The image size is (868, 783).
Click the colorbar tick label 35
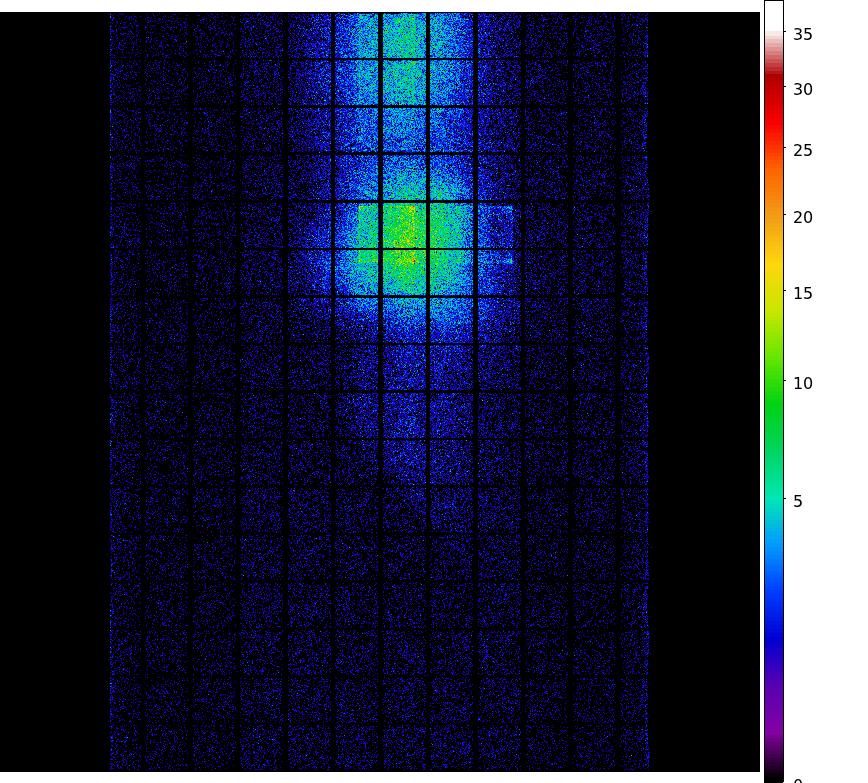point(803,35)
